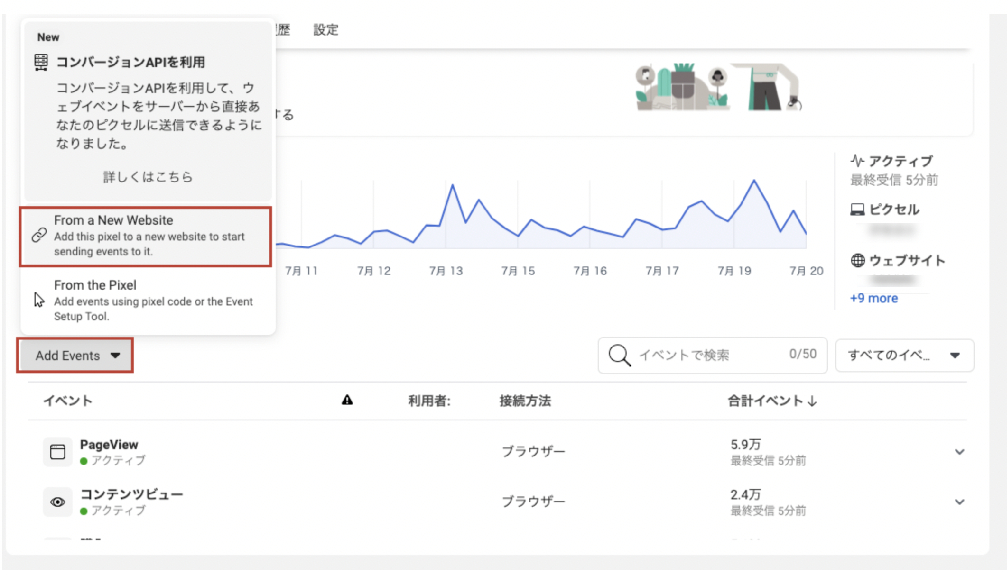
Task: Click the activity pulse icon beside アクティブ
Action: pyautogui.click(x=857, y=161)
